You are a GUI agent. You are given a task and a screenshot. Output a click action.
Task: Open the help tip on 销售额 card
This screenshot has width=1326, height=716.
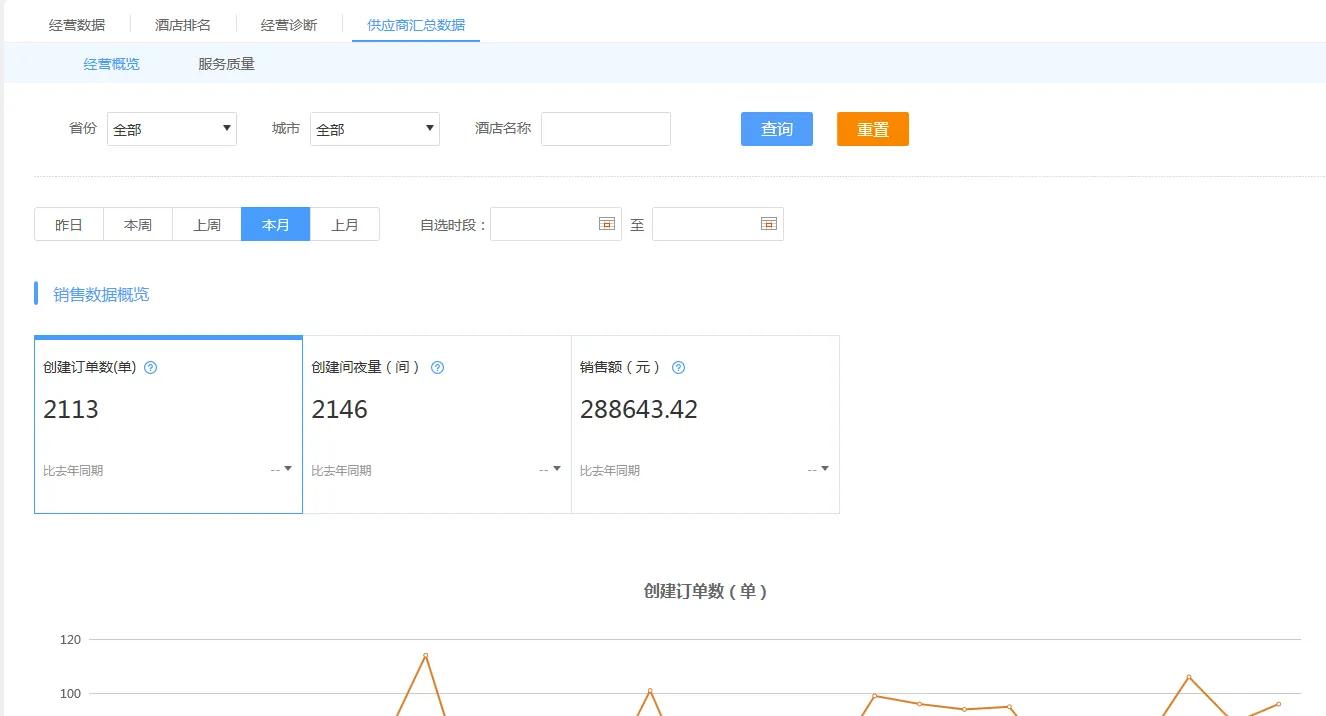click(x=677, y=367)
